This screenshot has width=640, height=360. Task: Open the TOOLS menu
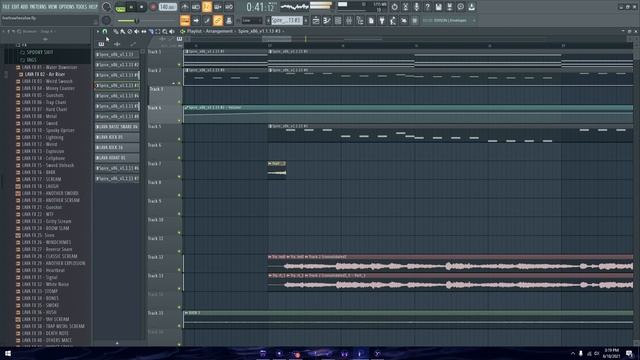tap(81, 7)
